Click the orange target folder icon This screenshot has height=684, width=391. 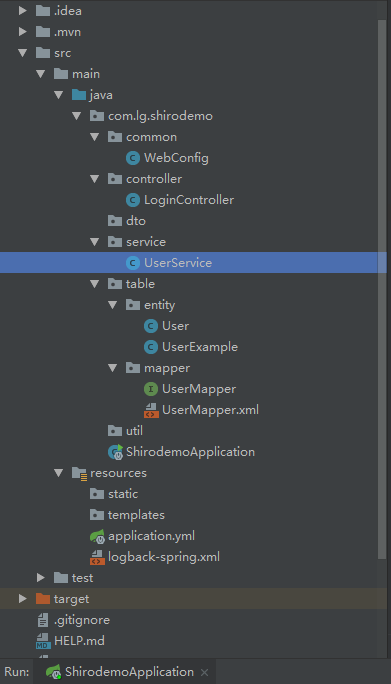43,598
